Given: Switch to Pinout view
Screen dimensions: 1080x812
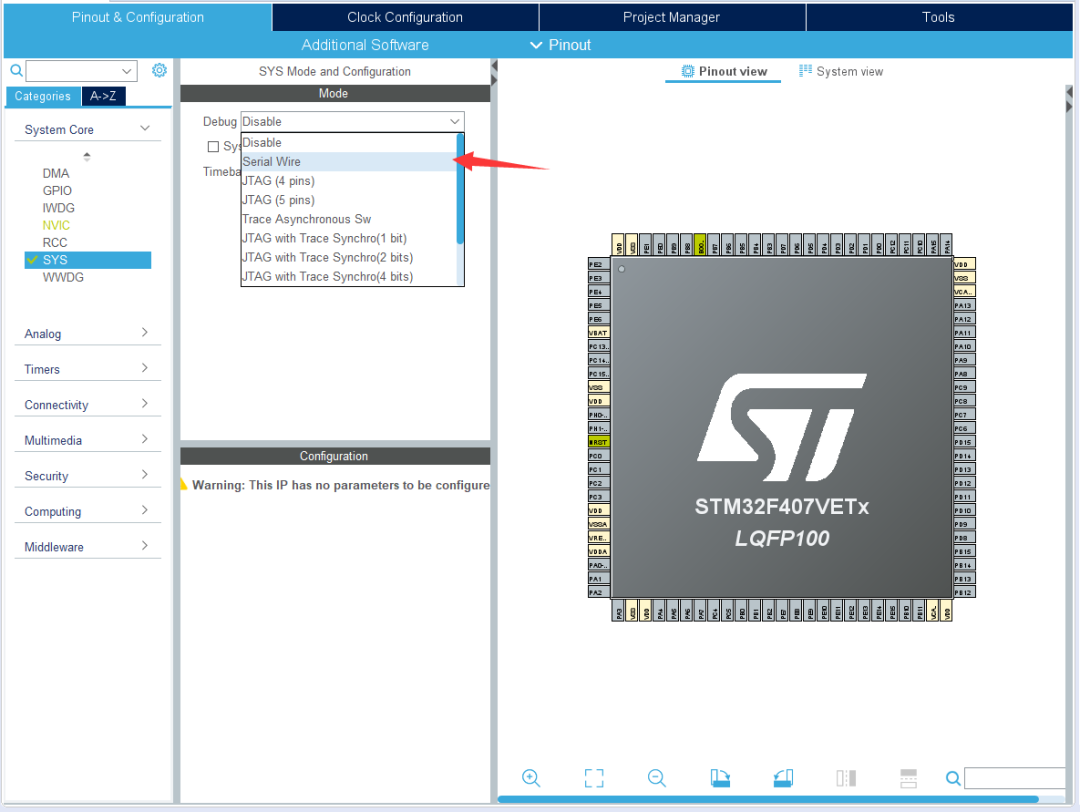Looking at the screenshot, I should 724,72.
